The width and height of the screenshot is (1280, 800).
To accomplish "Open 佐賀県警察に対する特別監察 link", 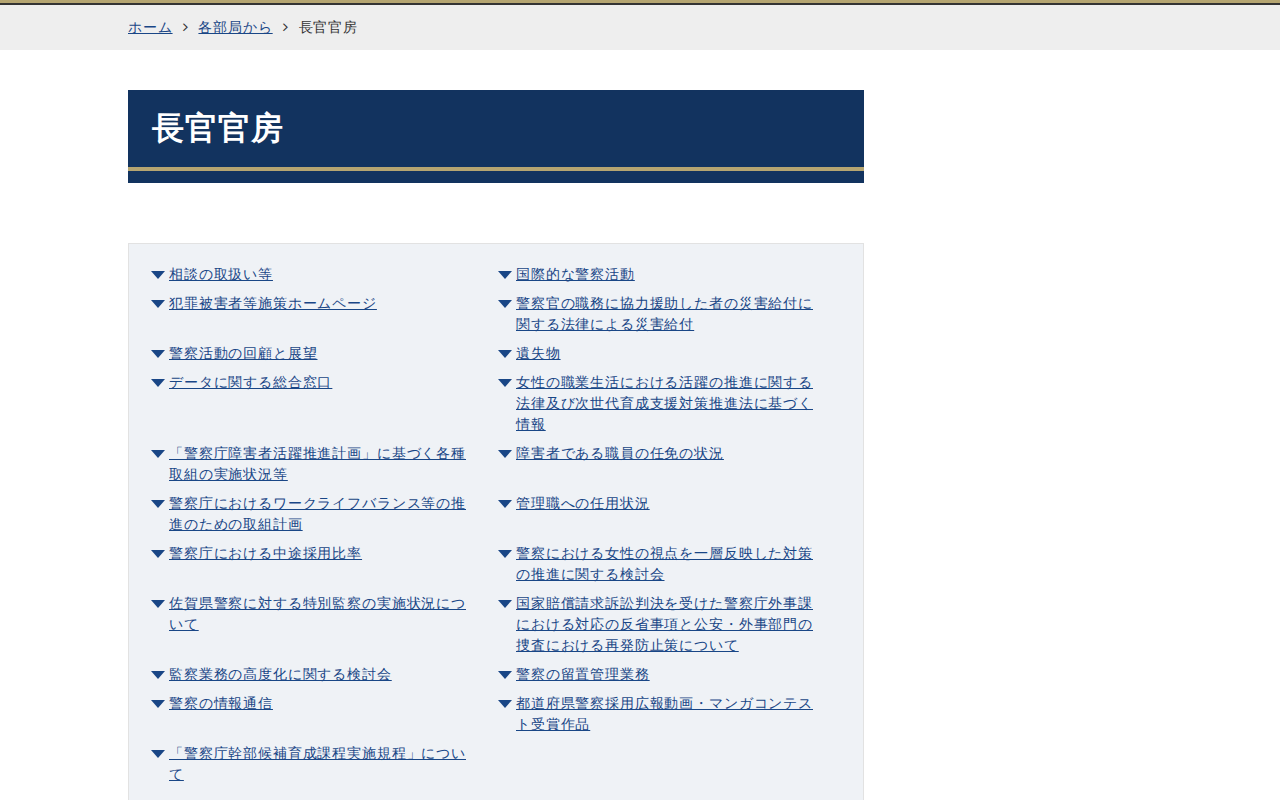I will (x=317, y=613).
